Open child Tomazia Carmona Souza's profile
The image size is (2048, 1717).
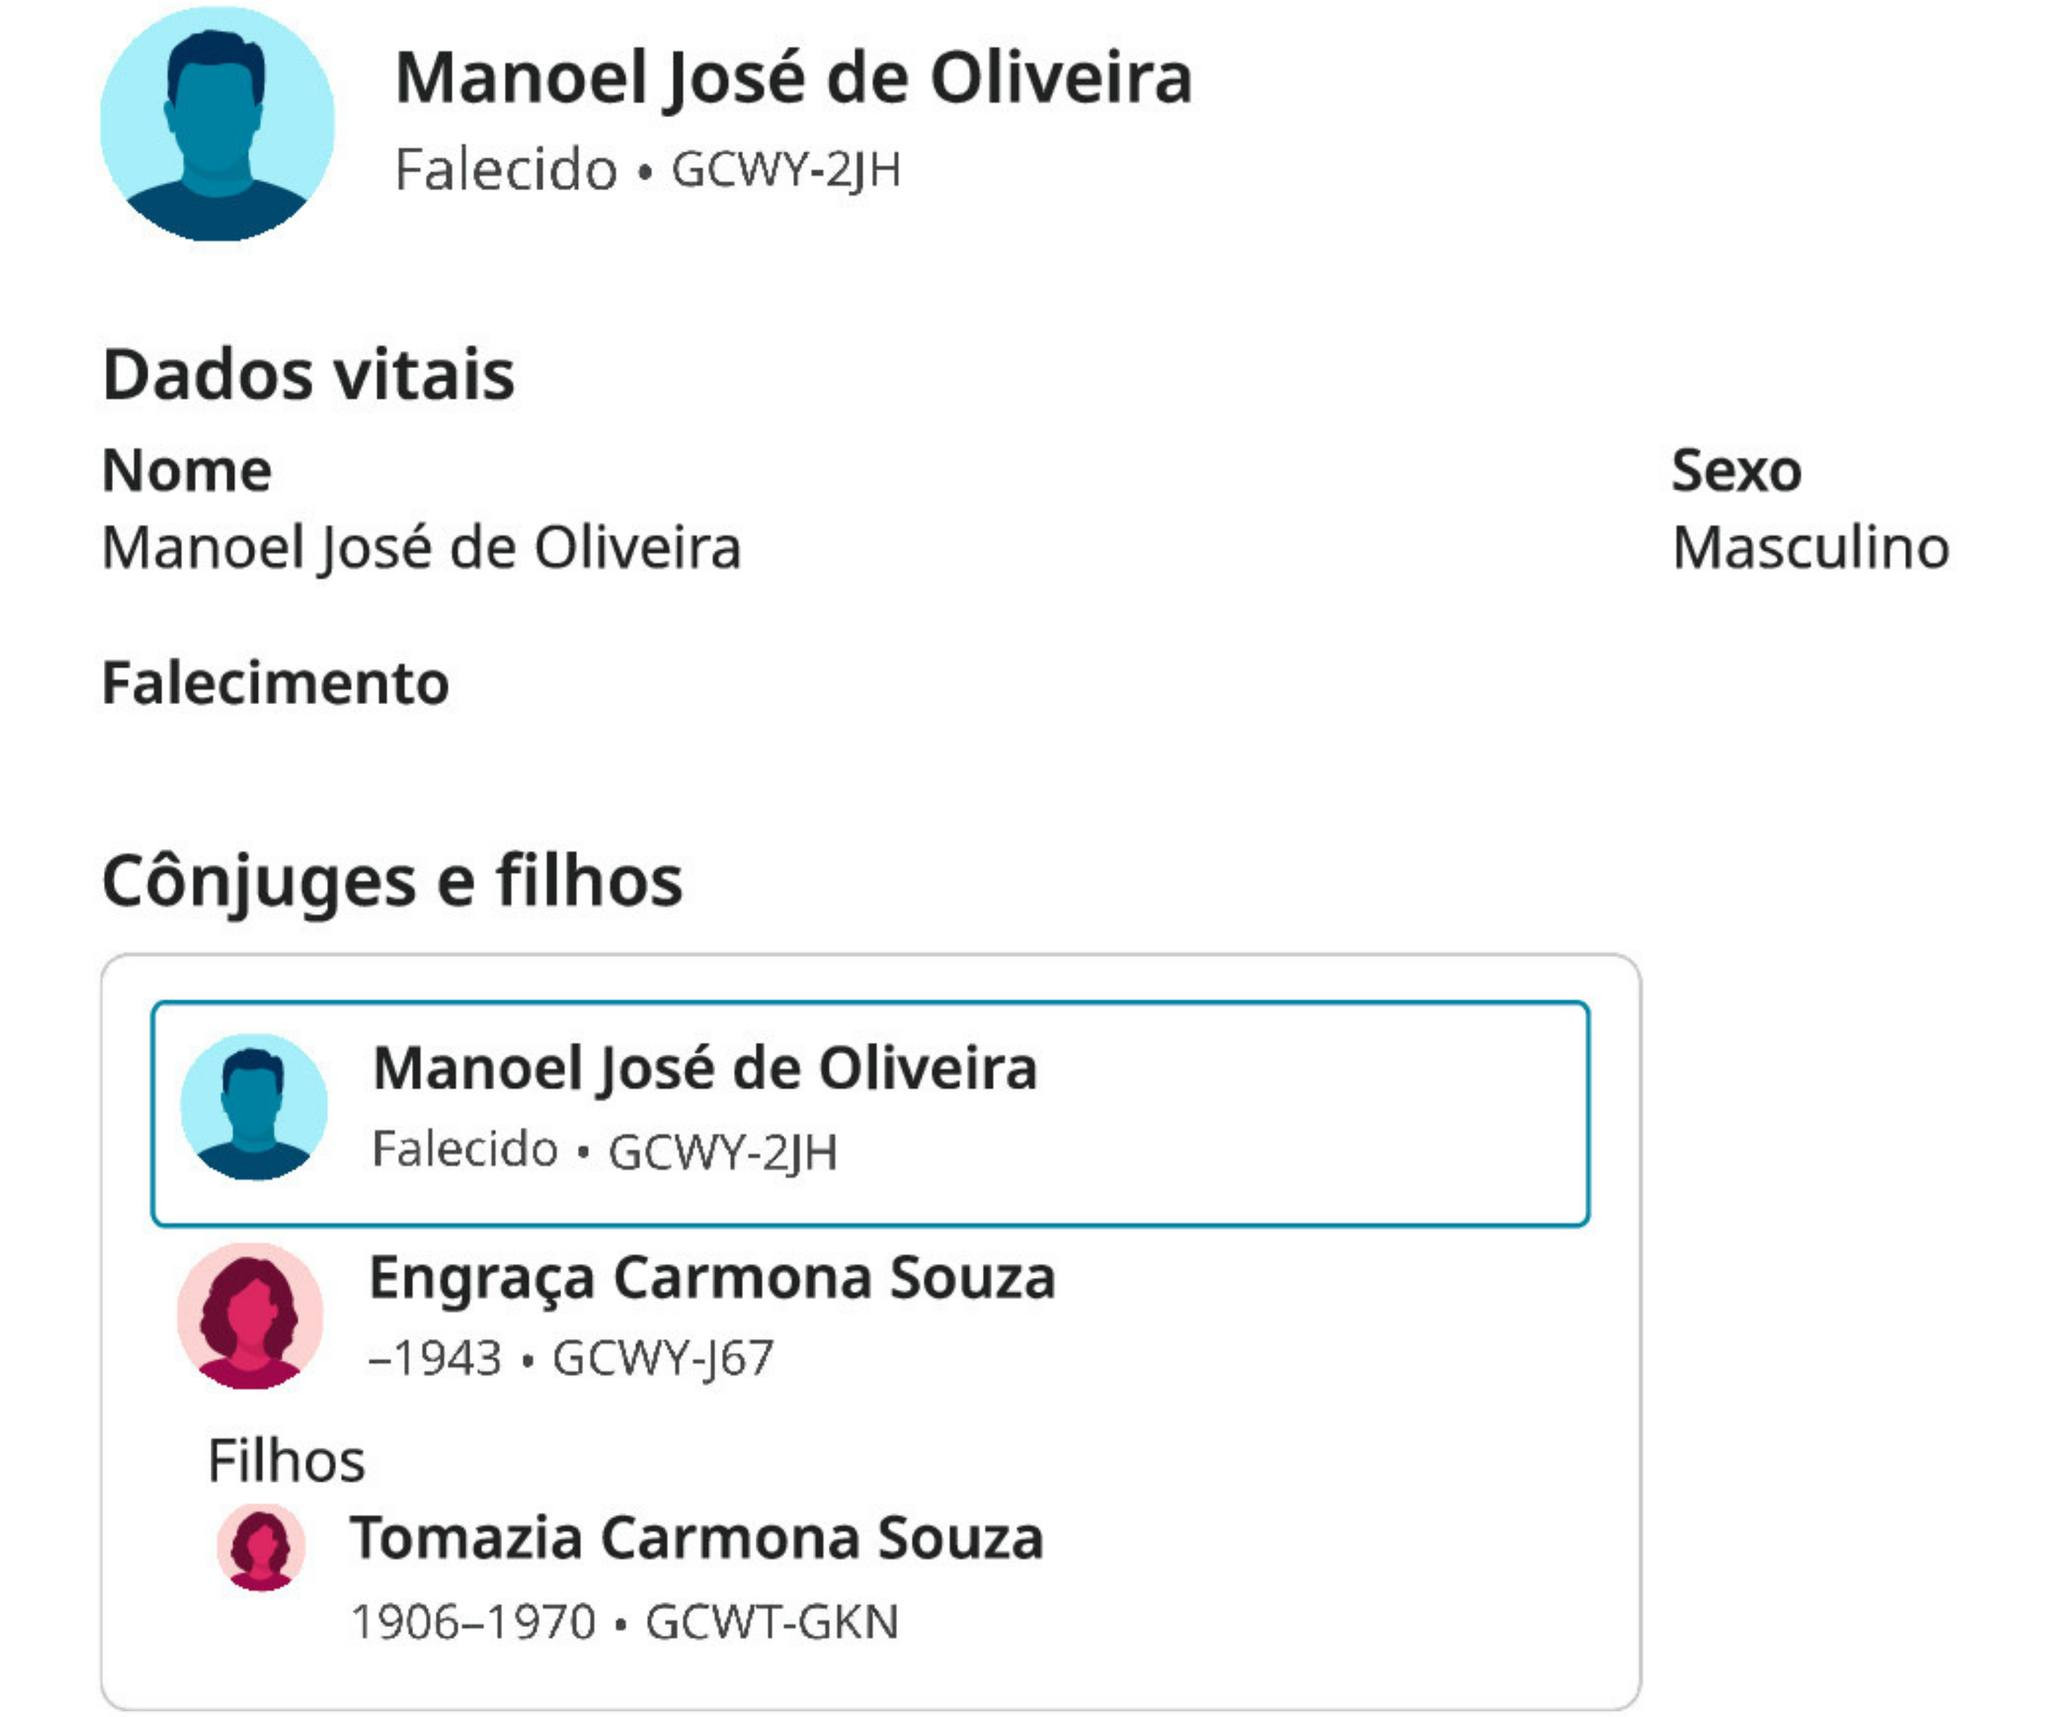point(696,1537)
